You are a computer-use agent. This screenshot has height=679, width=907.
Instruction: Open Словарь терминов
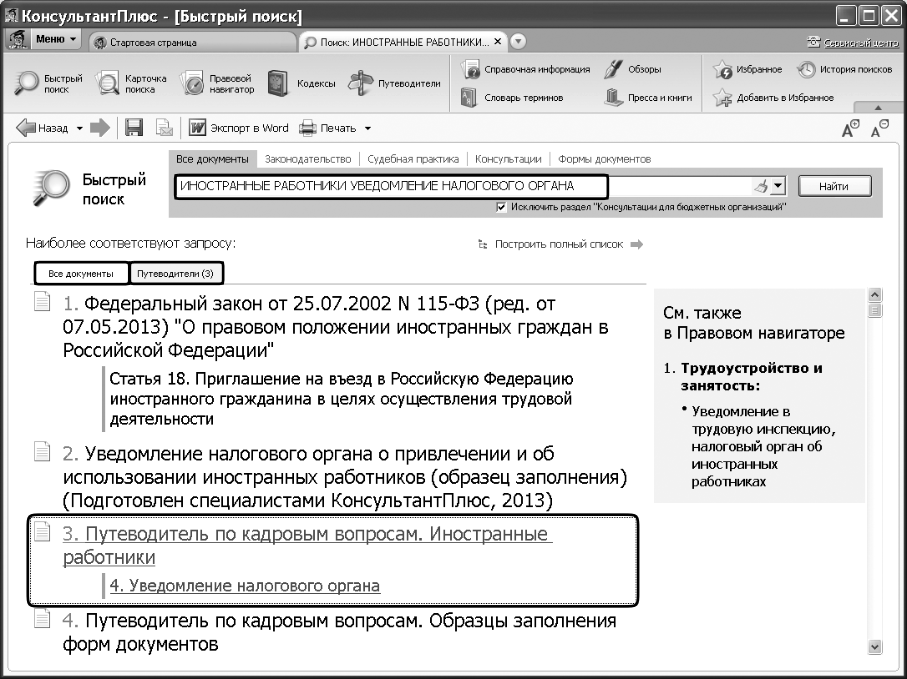513,97
